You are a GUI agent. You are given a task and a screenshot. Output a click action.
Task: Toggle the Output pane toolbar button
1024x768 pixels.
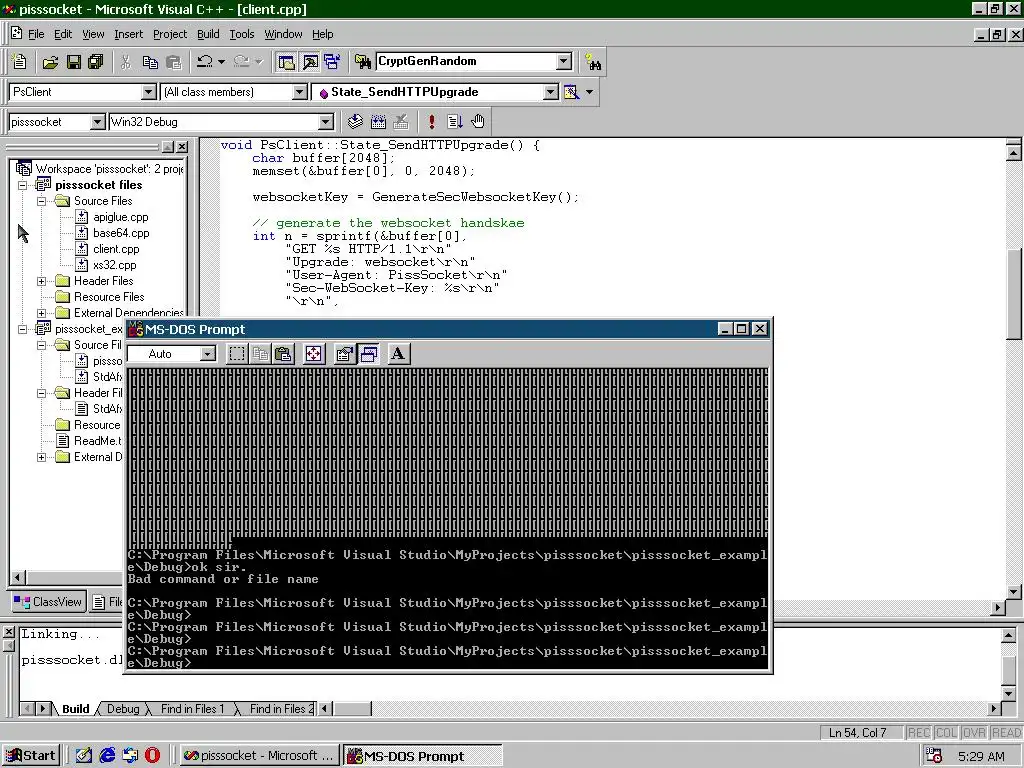tap(310, 62)
